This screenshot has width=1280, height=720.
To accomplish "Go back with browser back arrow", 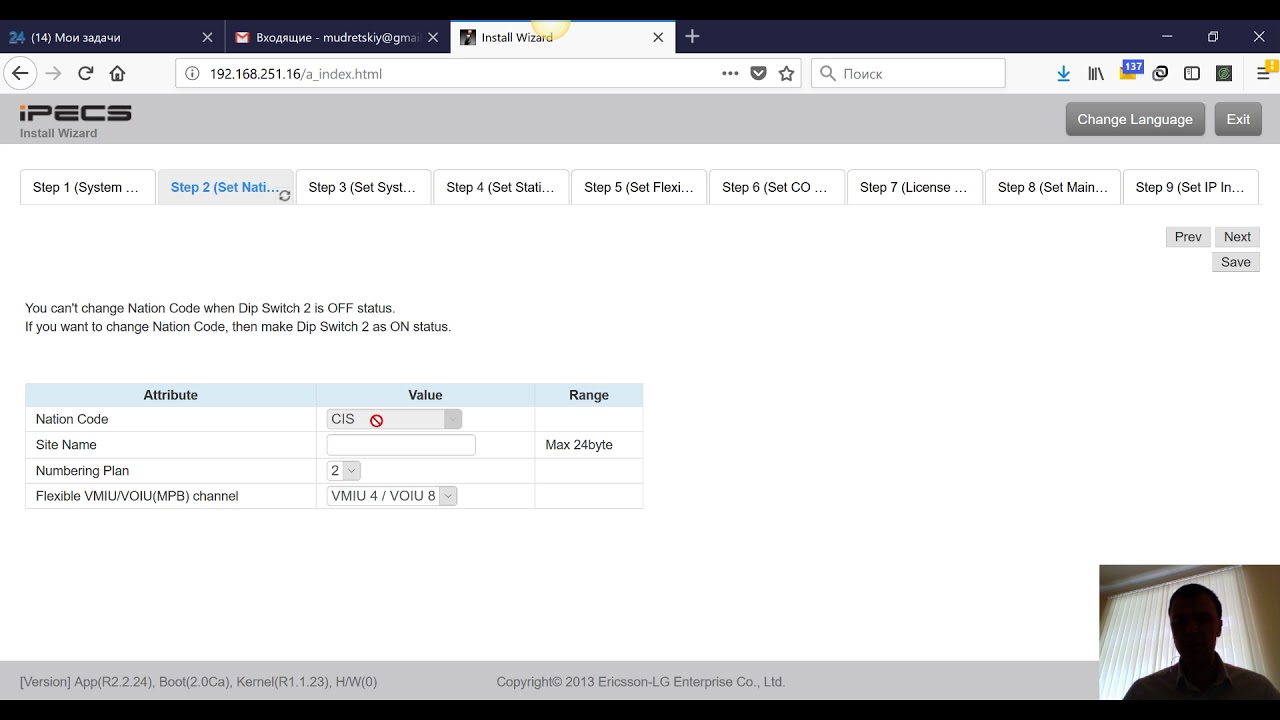I will [21, 73].
